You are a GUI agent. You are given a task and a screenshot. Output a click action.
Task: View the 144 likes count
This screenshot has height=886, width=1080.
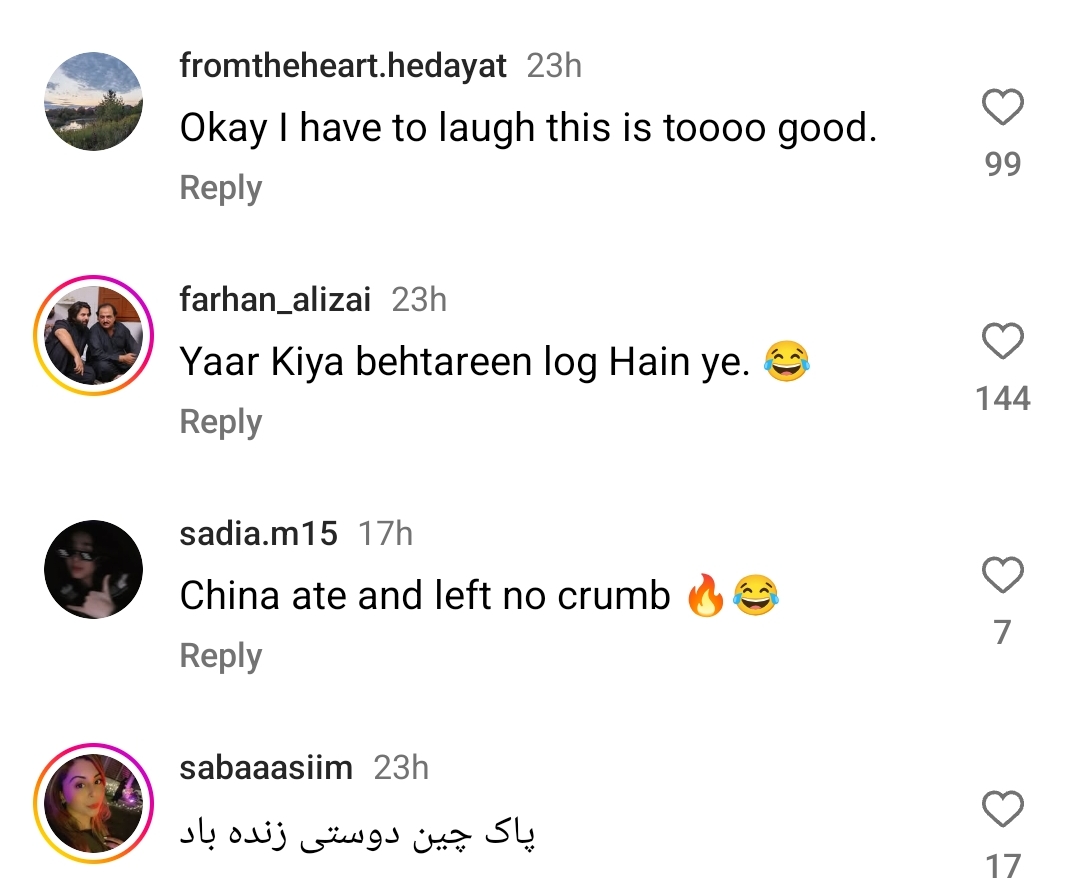click(1002, 399)
